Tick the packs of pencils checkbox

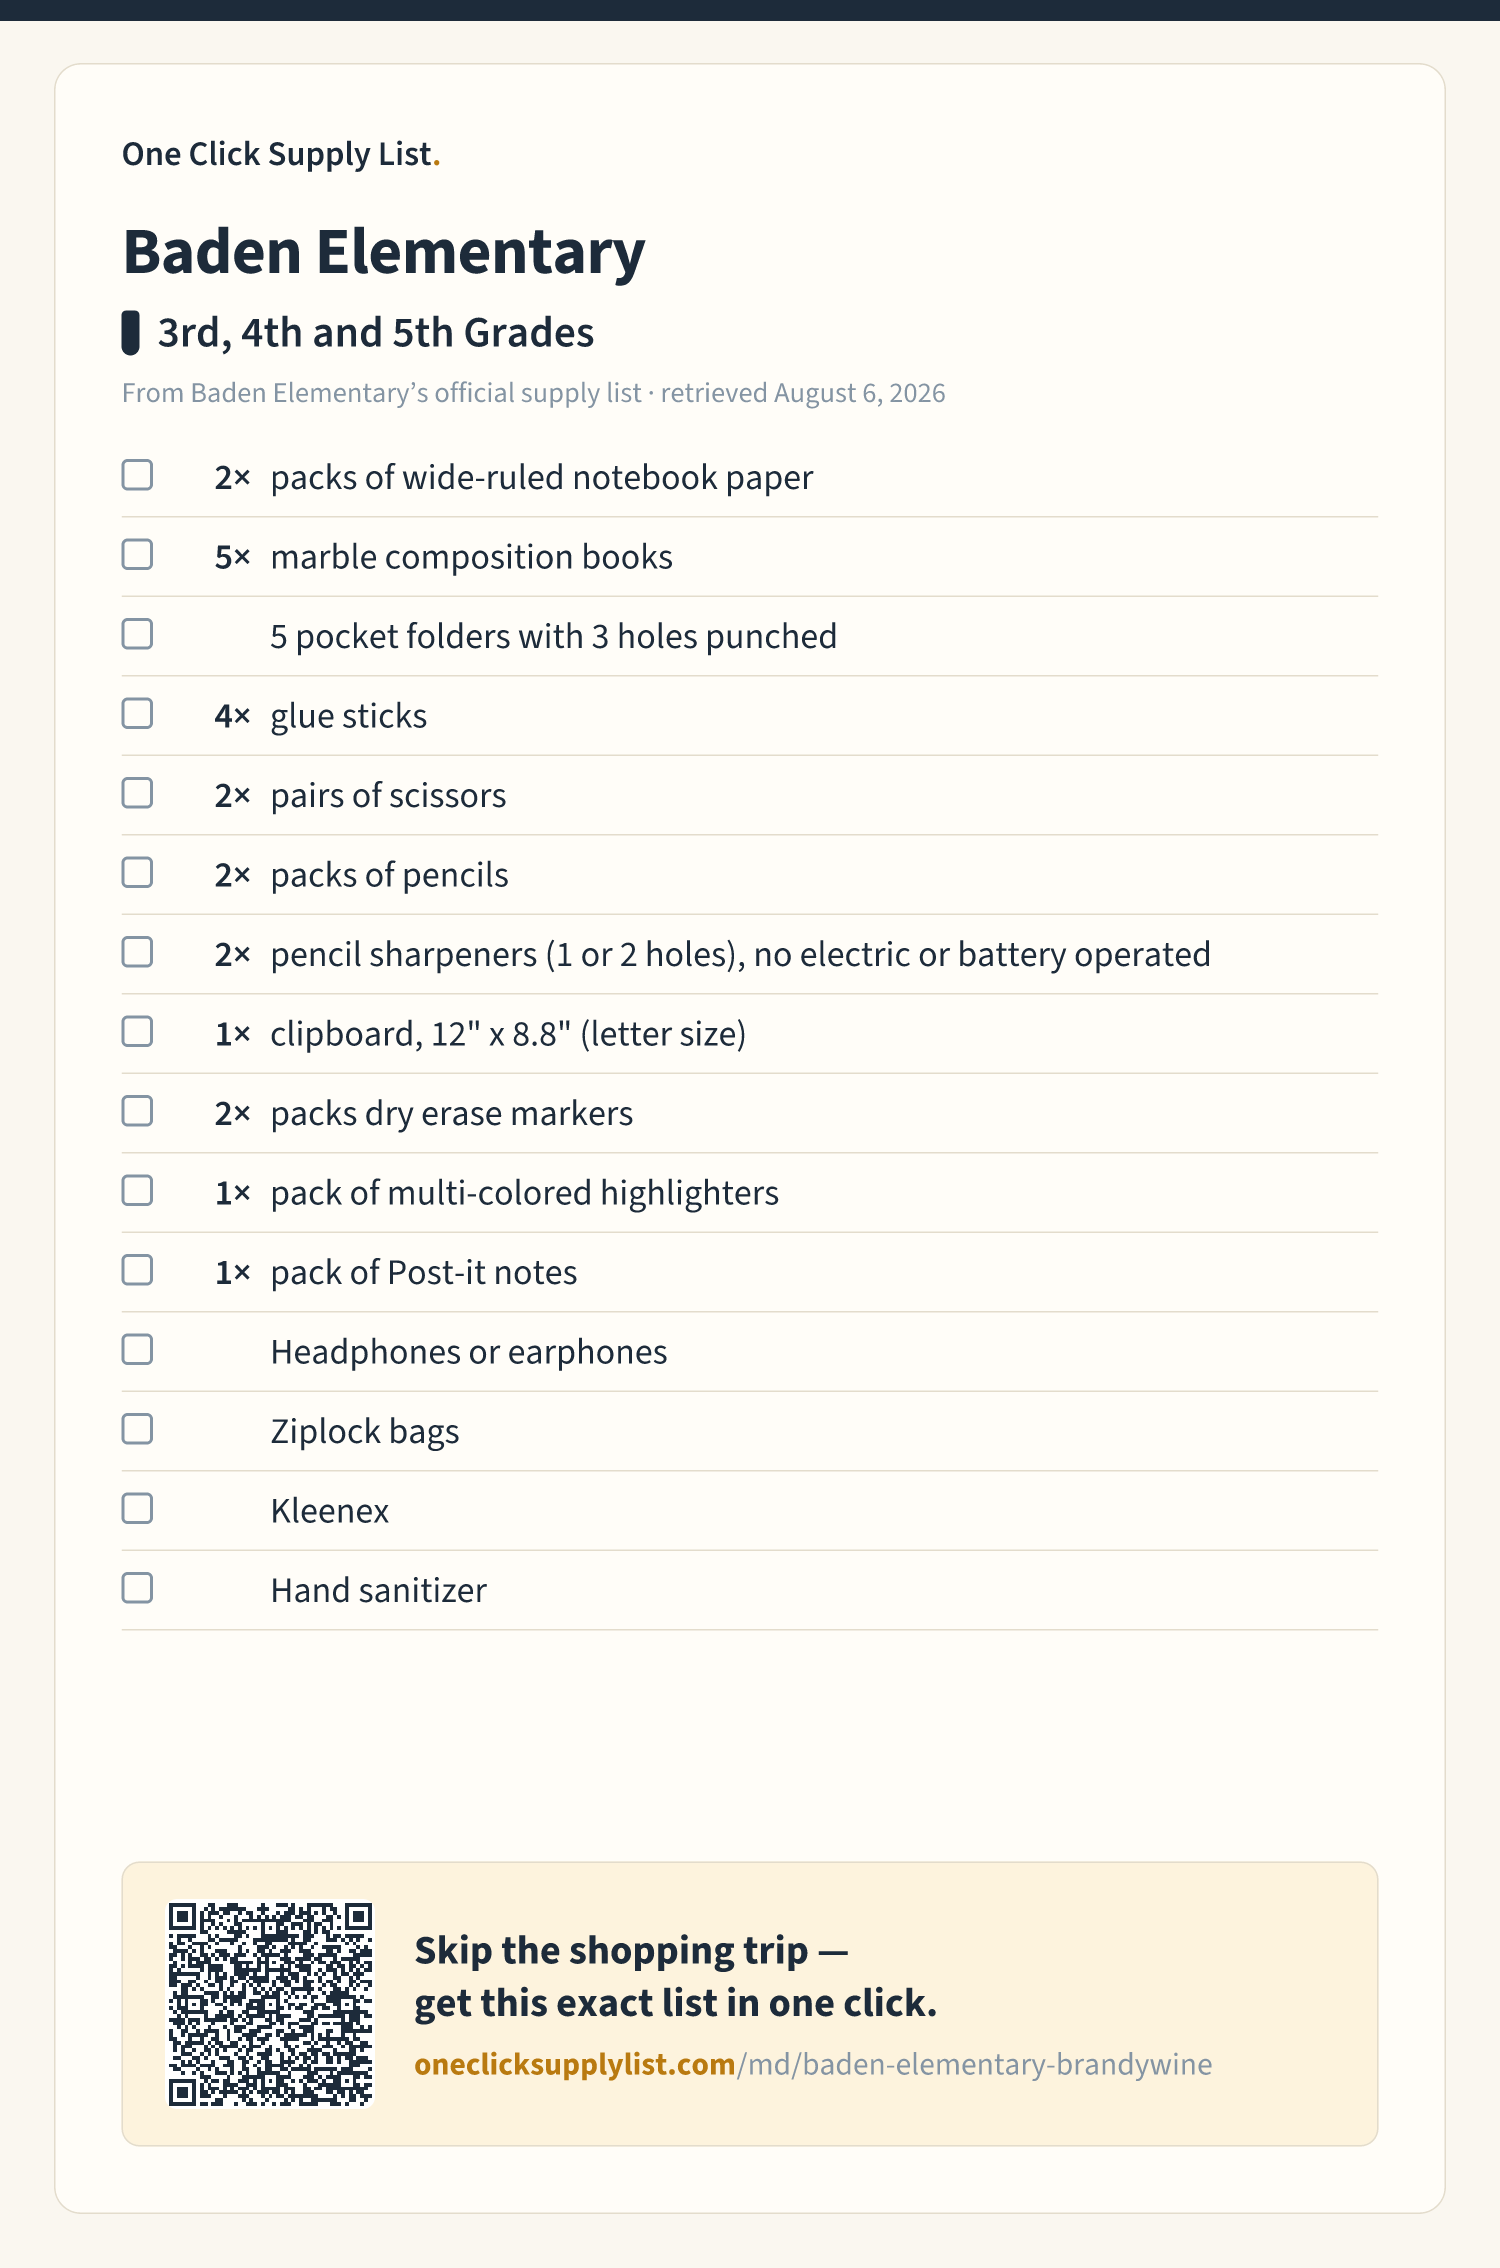coord(137,873)
